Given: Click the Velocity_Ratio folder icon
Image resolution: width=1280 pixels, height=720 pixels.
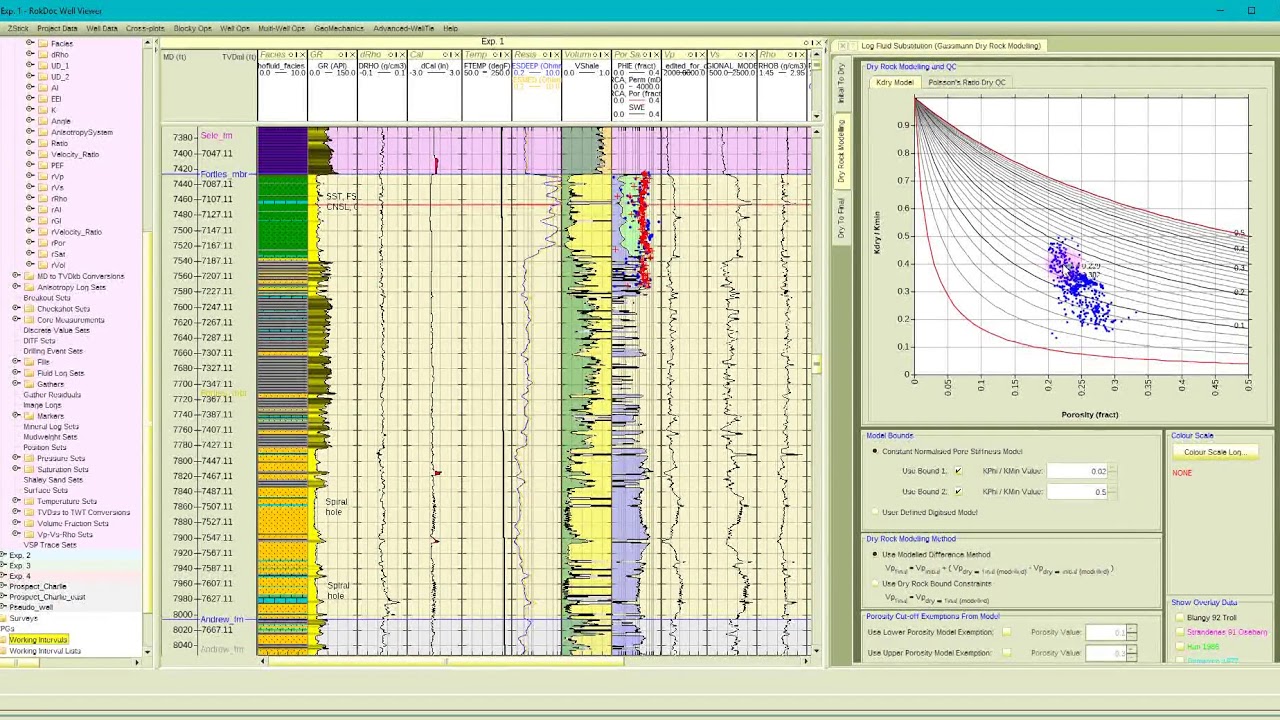Looking at the screenshot, I should click(43, 154).
